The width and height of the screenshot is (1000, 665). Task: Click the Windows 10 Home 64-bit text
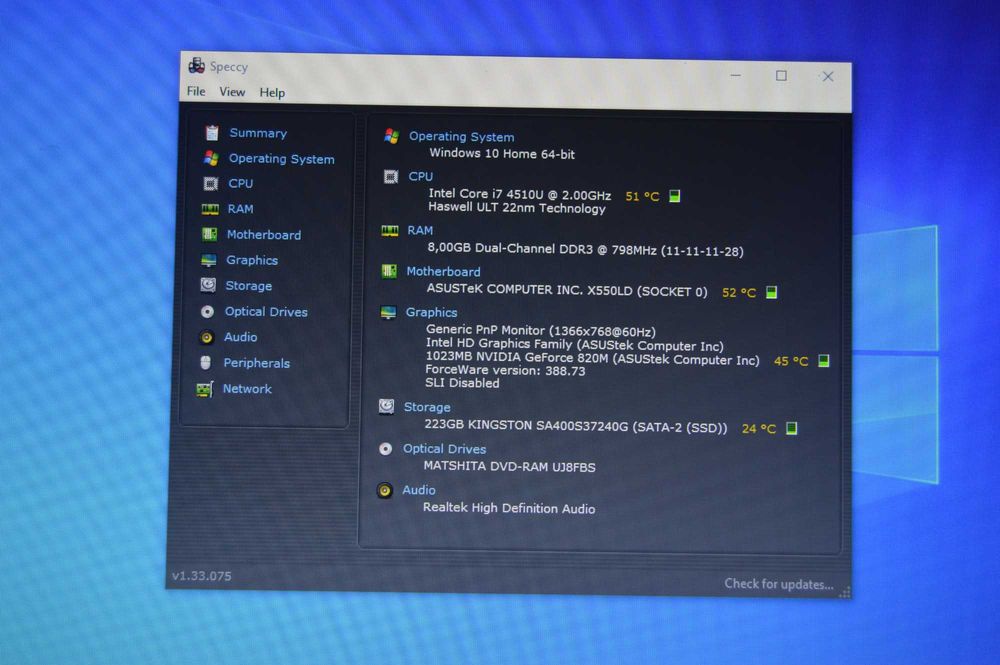click(x=502, y=154)
